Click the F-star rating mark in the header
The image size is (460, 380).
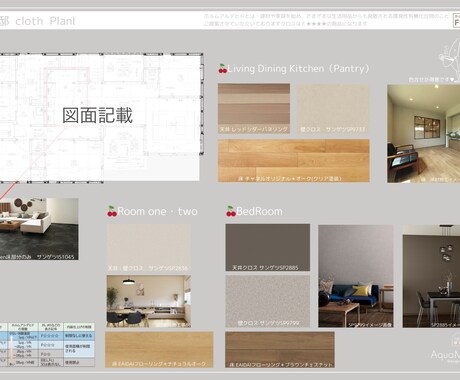(x=456, y=20)
